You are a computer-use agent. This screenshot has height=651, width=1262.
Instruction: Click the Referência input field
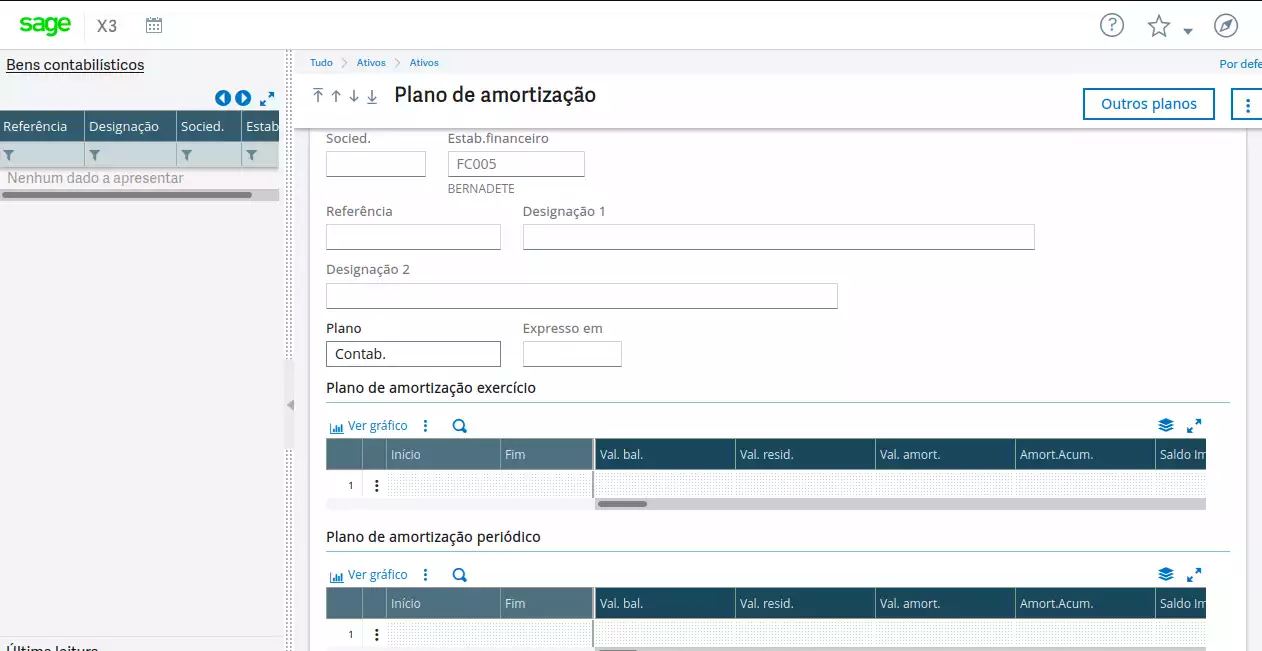[x=413, y=237]
